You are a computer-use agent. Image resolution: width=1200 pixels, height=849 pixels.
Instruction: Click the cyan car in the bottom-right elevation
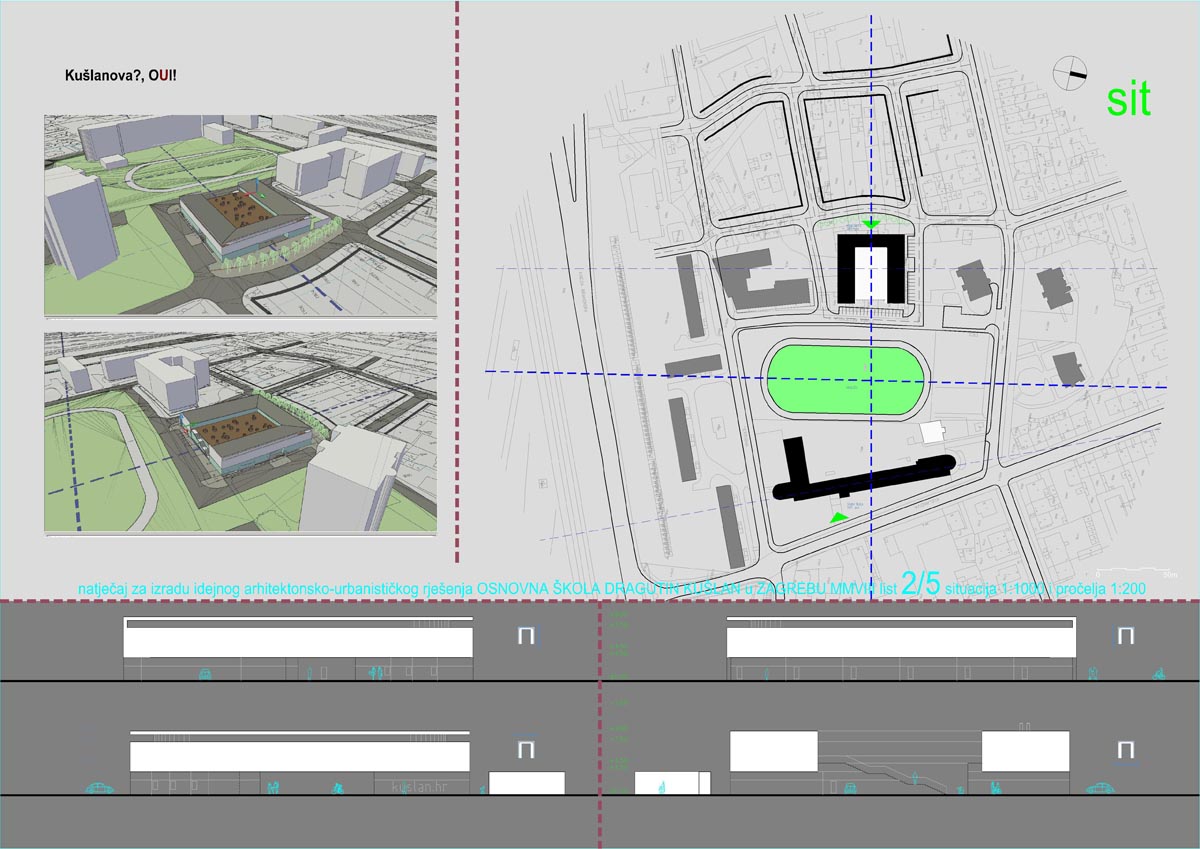tap(1103, 787)
